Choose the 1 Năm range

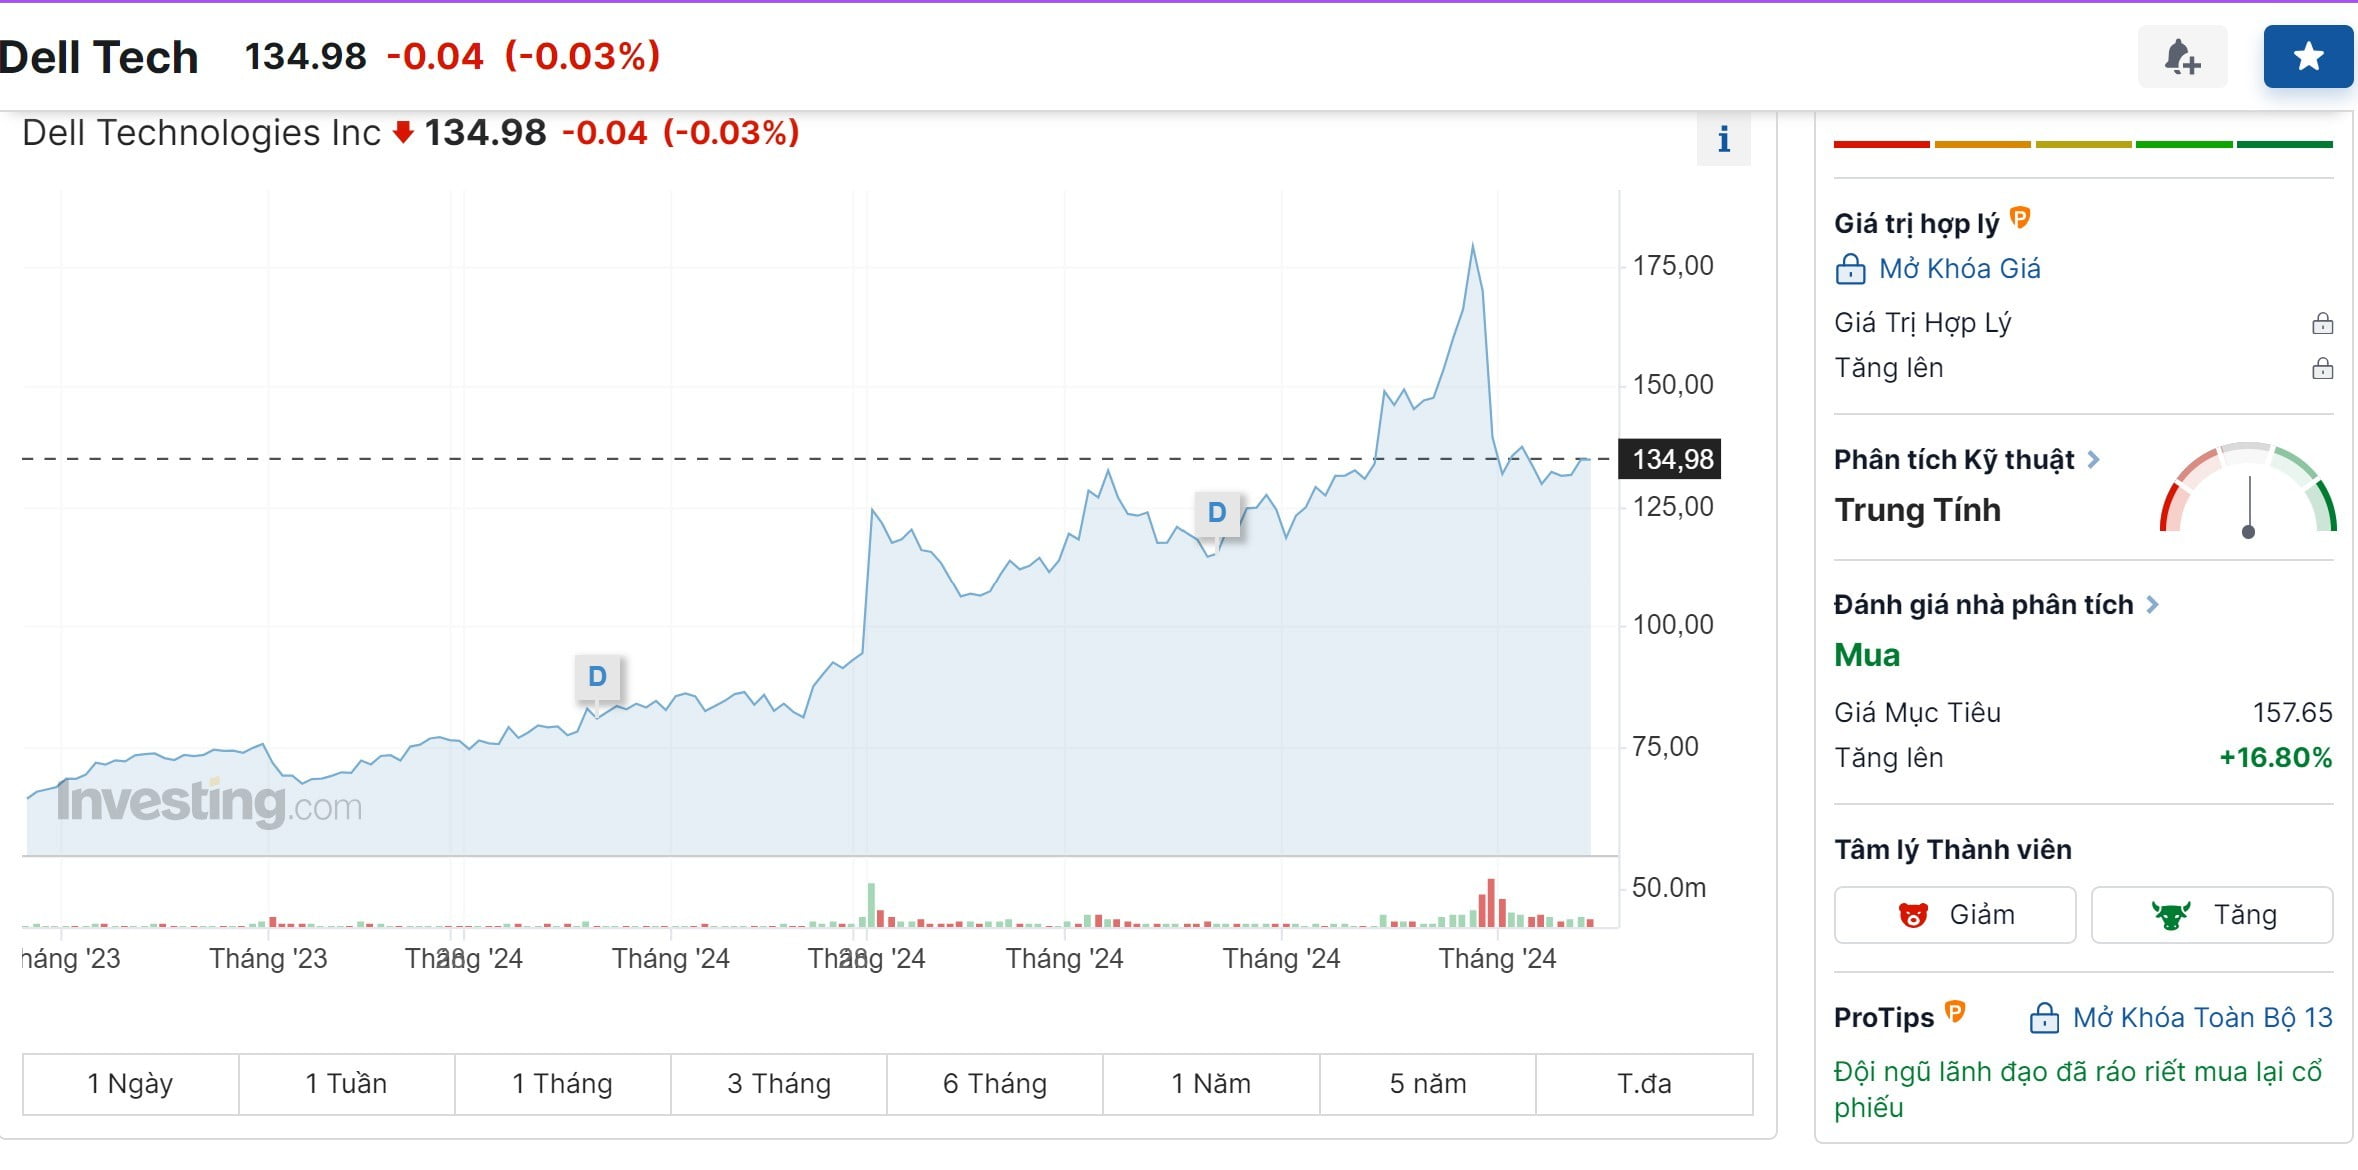tap(1211, 1084)
